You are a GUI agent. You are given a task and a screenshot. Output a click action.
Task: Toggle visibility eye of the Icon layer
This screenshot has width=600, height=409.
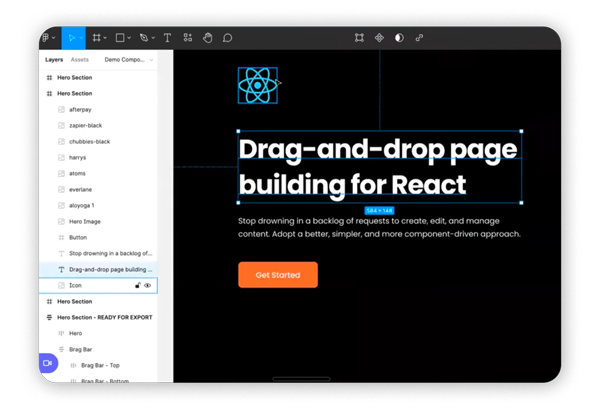coord(147,285)
